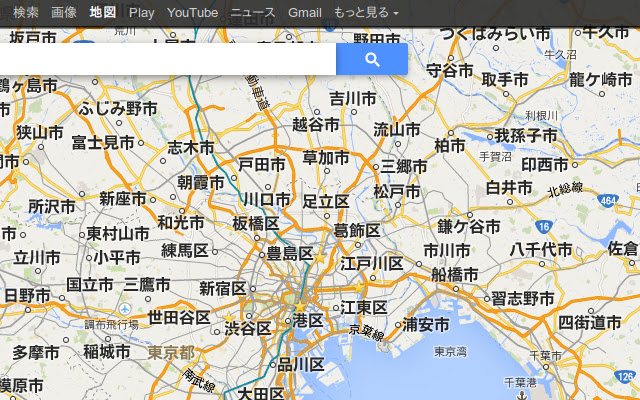Viewport: 640px width, 400px height.
Task: Click the 板橋区 map label
Action: (256, 224)
